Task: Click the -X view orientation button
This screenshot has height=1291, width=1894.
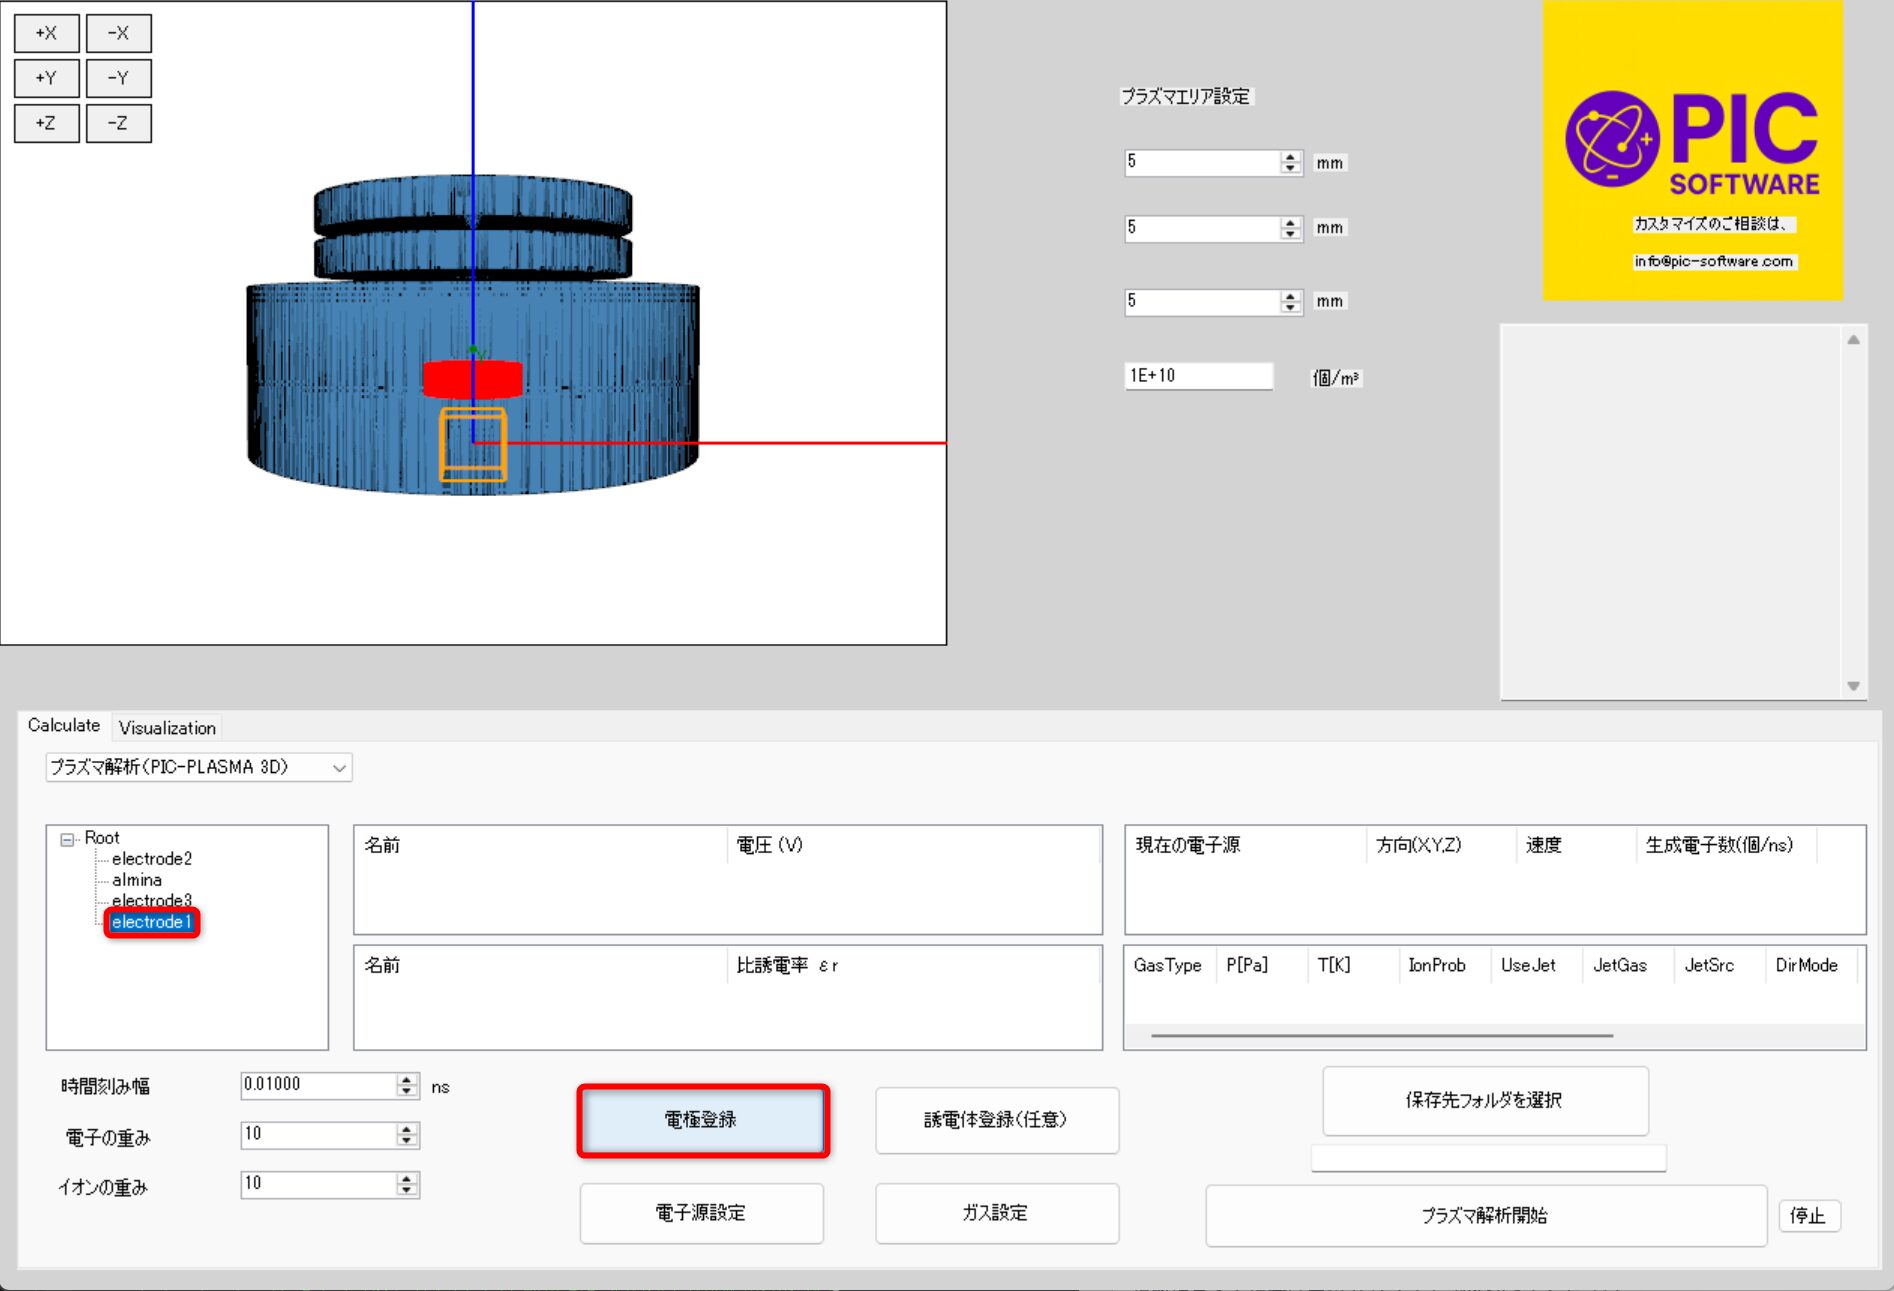Action: click(118, 33)
